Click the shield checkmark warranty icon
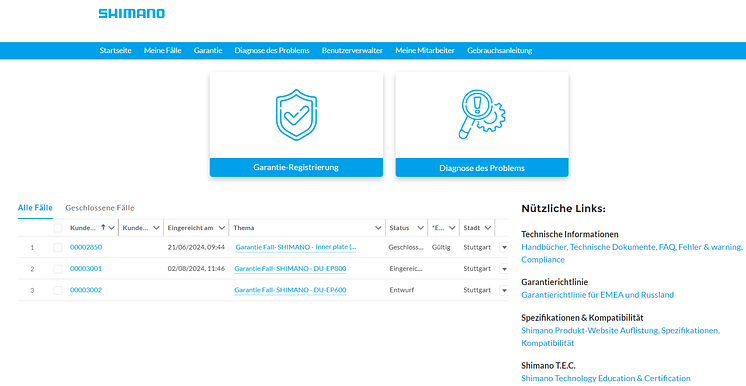 pos(296,115)
